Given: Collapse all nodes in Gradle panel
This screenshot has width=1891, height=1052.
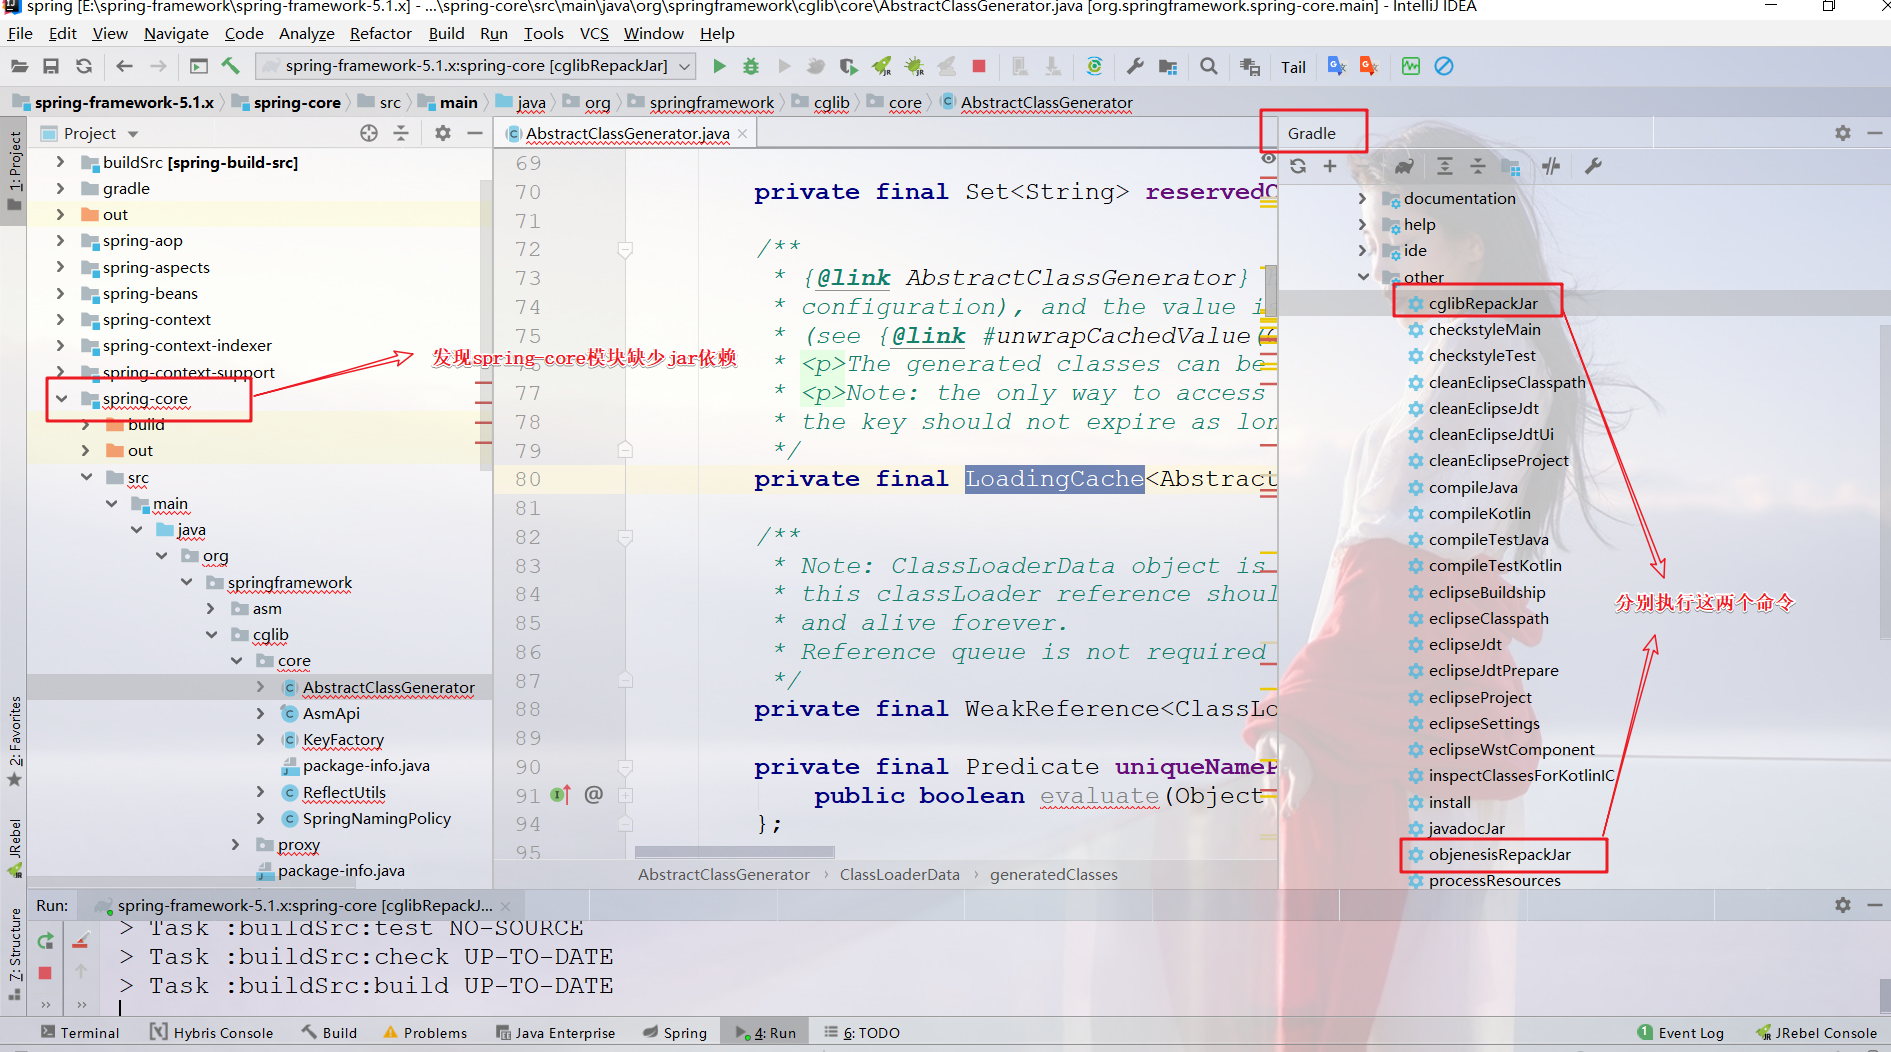Looking at the screenshot, I should point(1478,166).
